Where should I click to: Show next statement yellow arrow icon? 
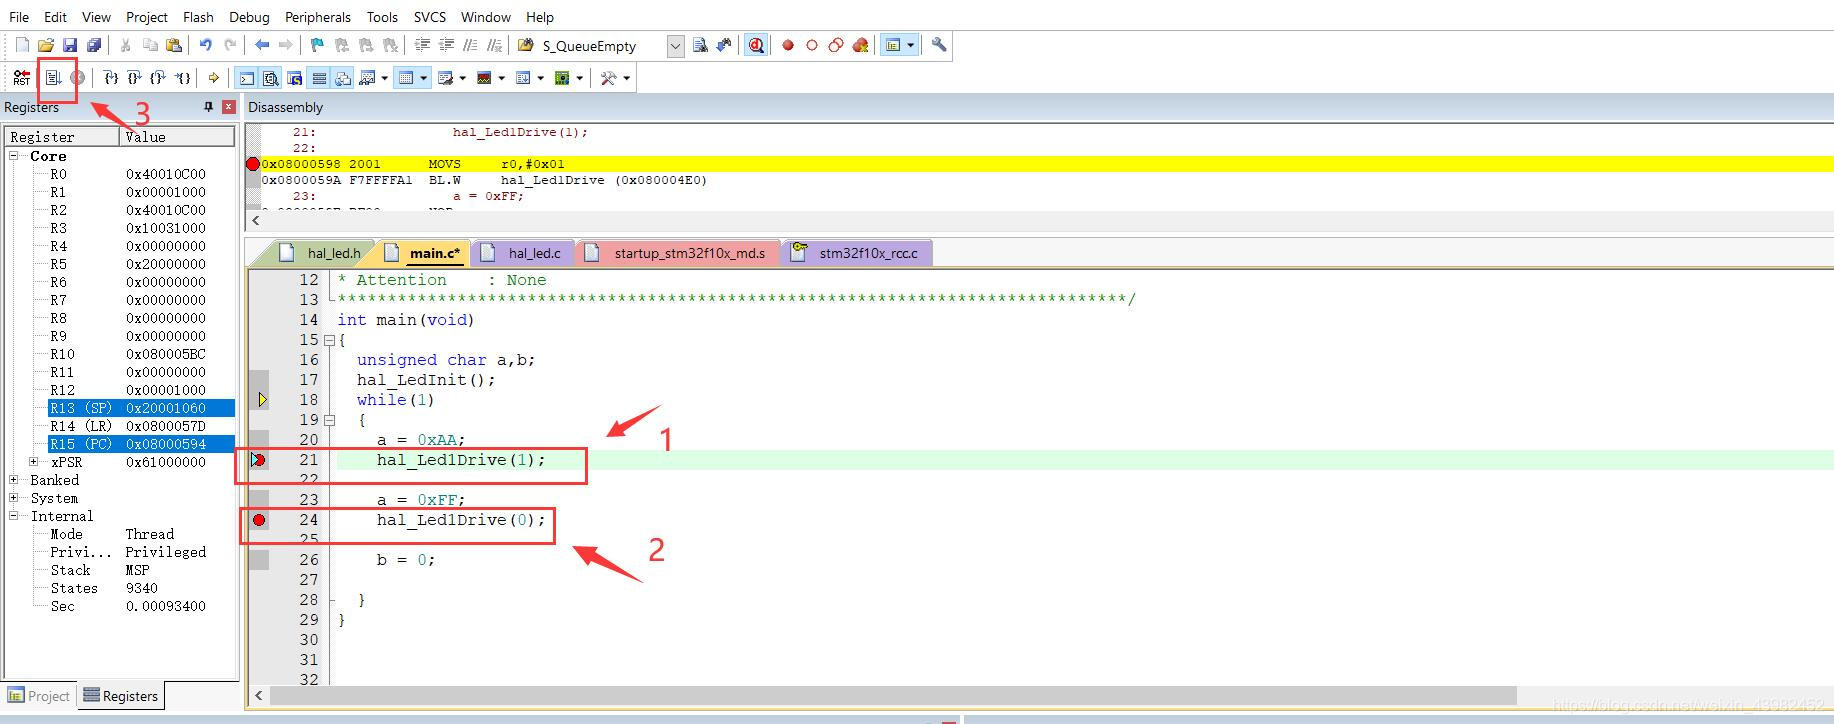pos(214,78)
